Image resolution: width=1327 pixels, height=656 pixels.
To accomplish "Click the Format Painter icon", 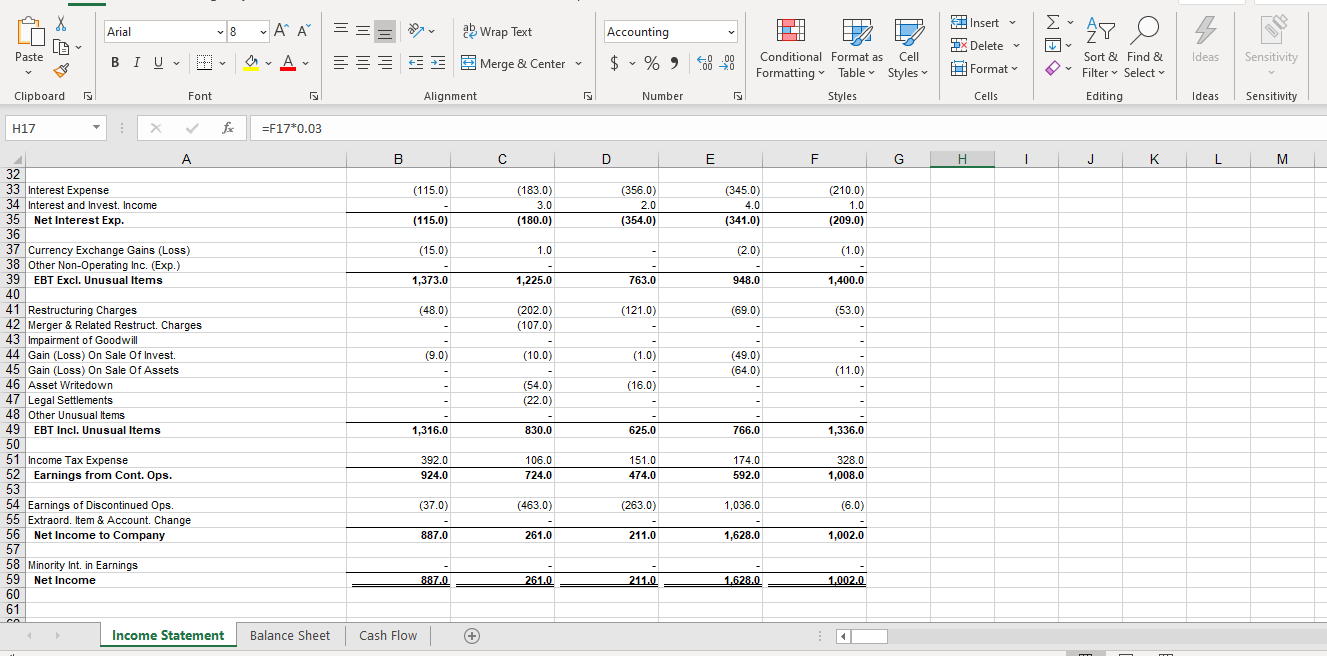I will [58, 69].
